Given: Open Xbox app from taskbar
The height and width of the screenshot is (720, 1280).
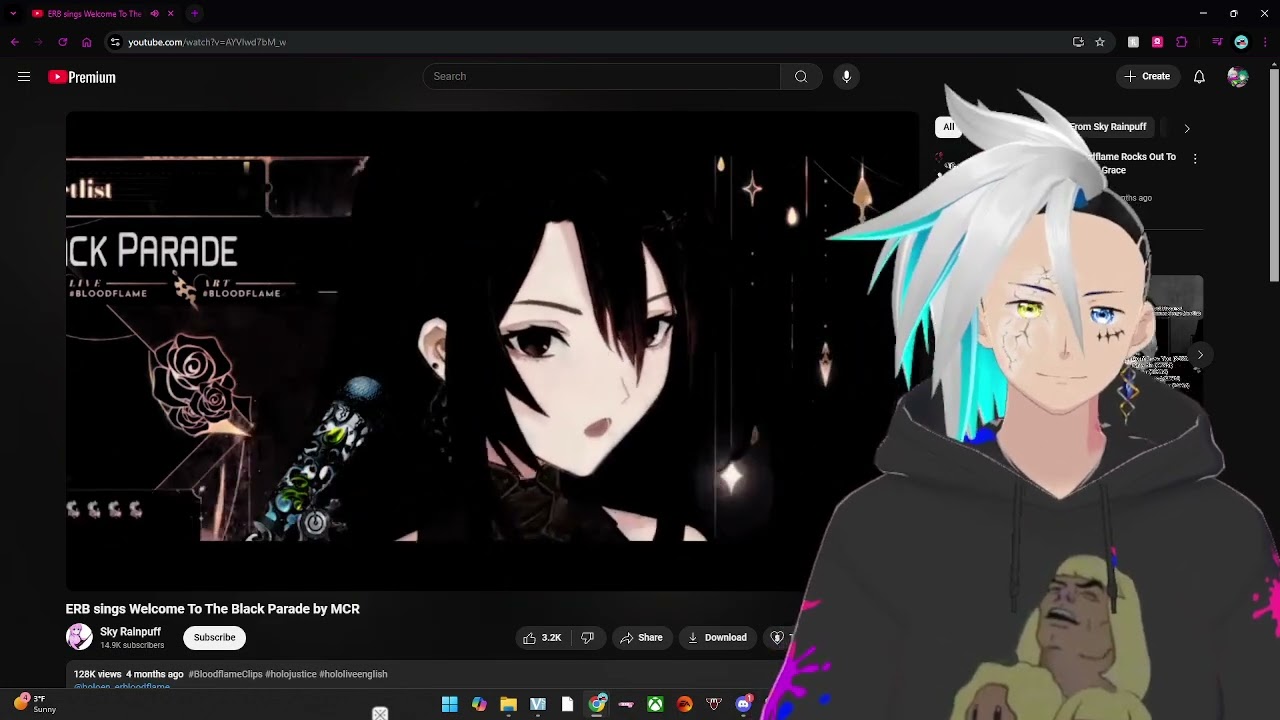Looking at the screenshot, I should (655, 704).
